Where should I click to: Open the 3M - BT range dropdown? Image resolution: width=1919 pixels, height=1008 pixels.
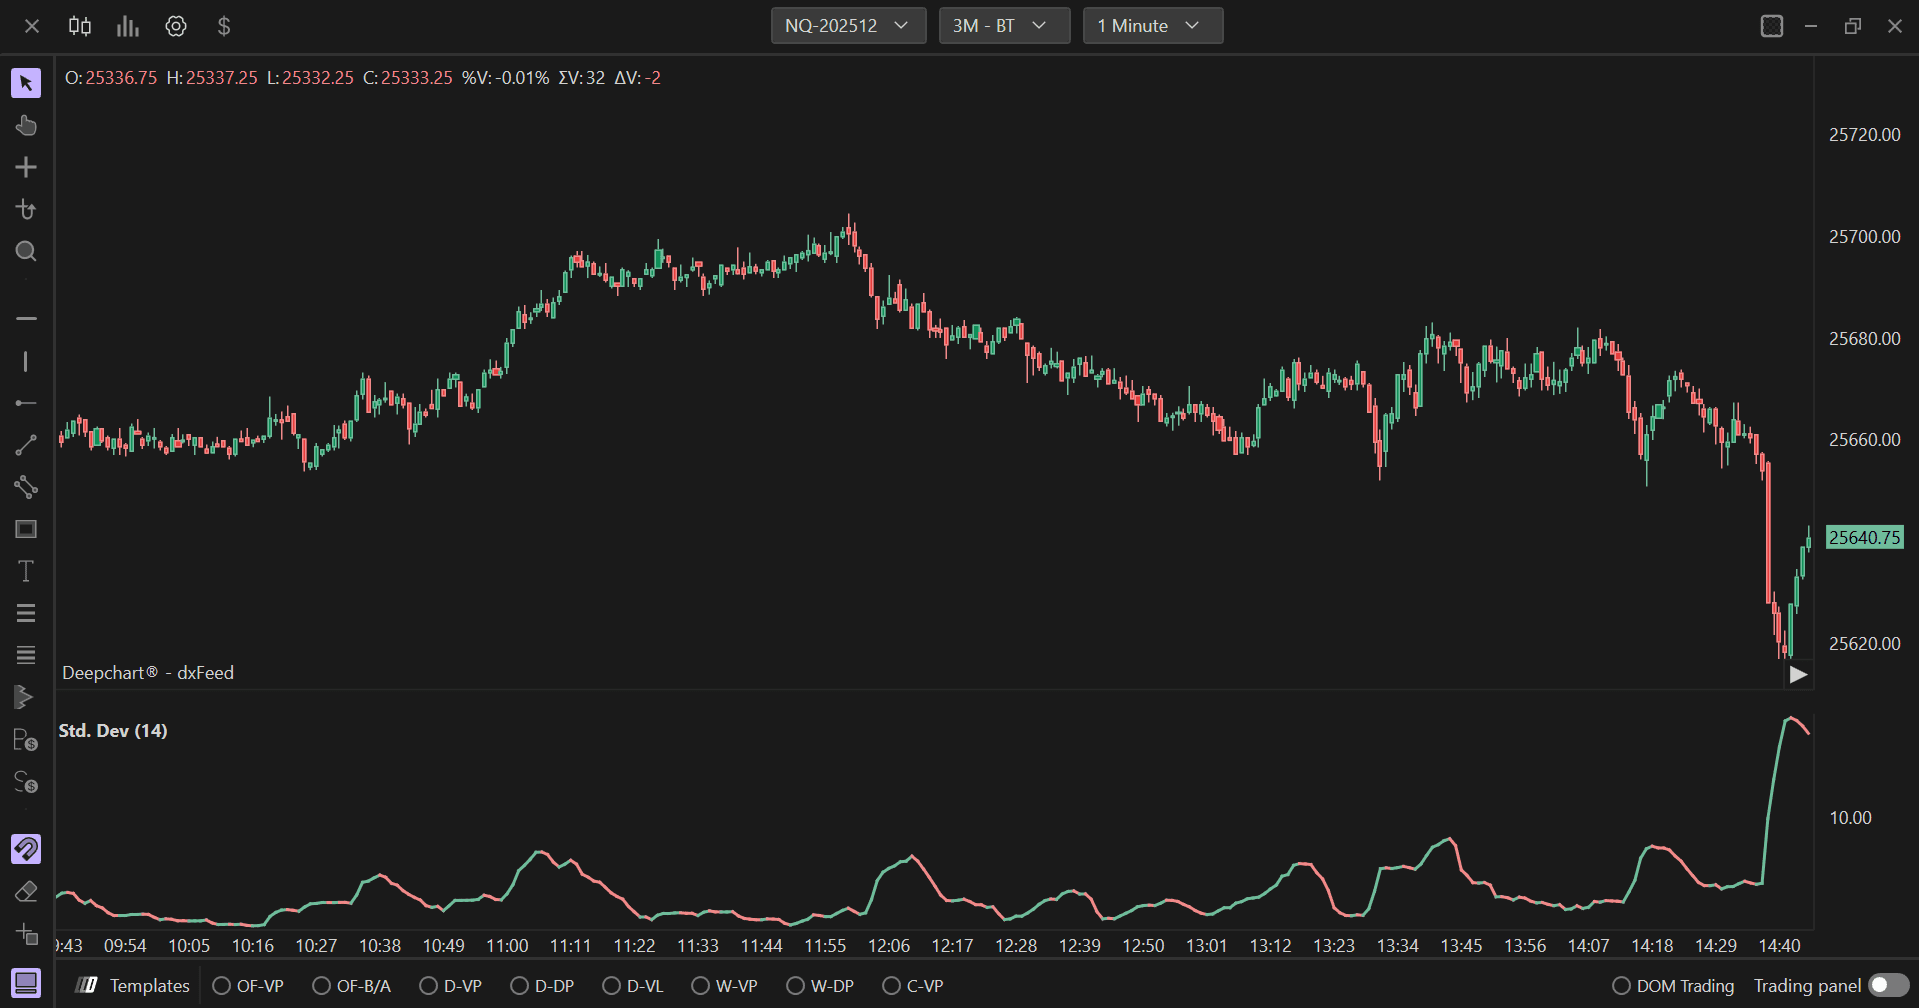(1004, 26)
